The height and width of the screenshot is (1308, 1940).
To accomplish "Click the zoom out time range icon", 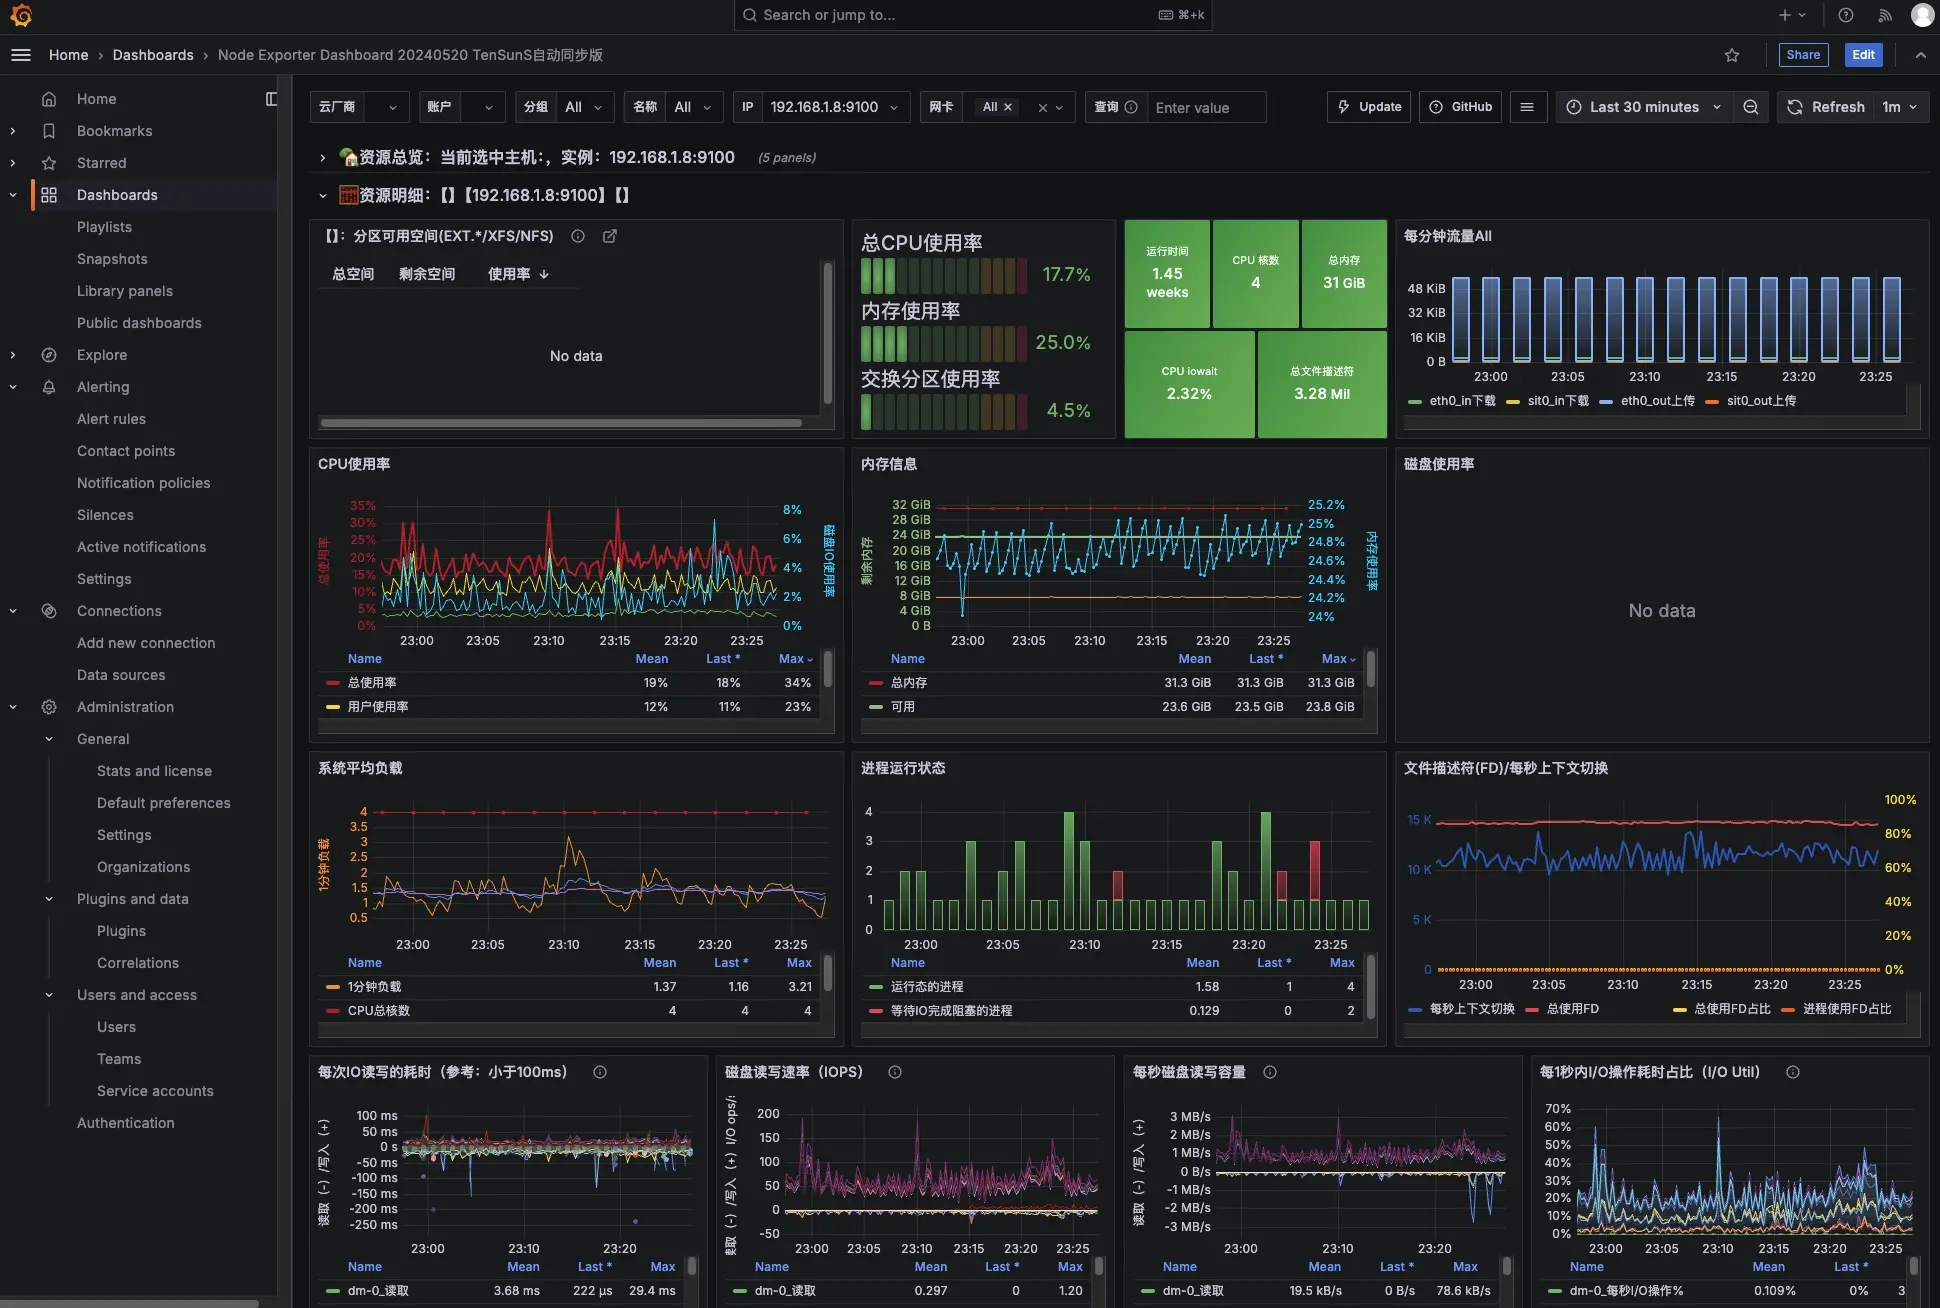I will click(1750, 107).
